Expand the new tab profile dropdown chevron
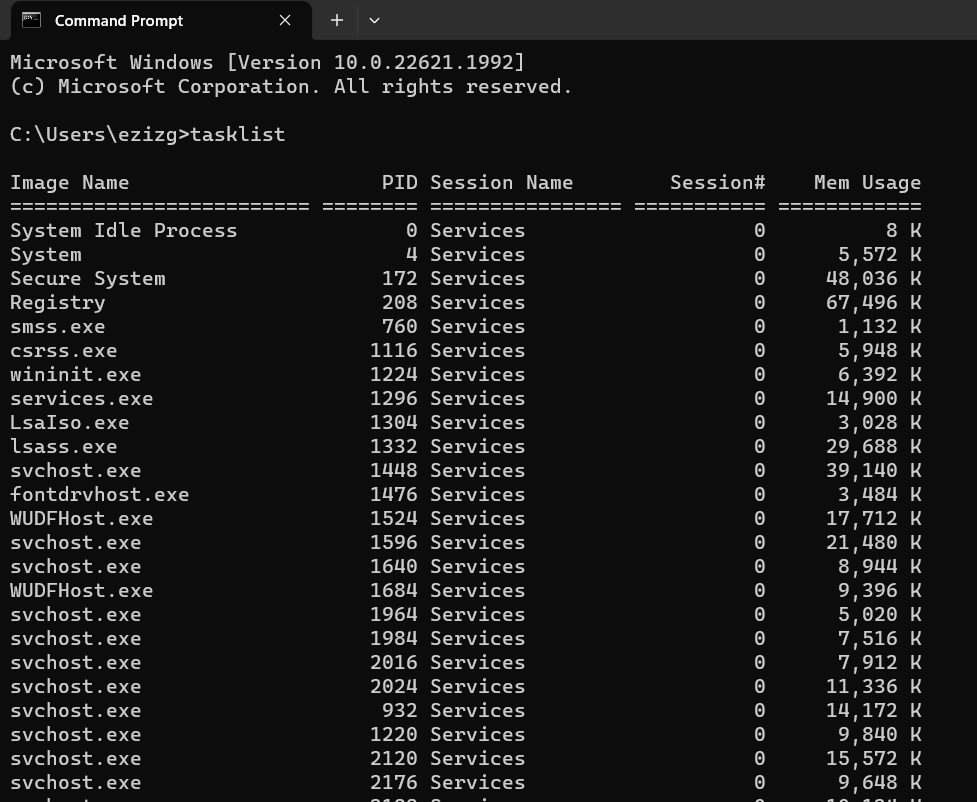Viewport: 977px width, 802px height. pos(374,20)
